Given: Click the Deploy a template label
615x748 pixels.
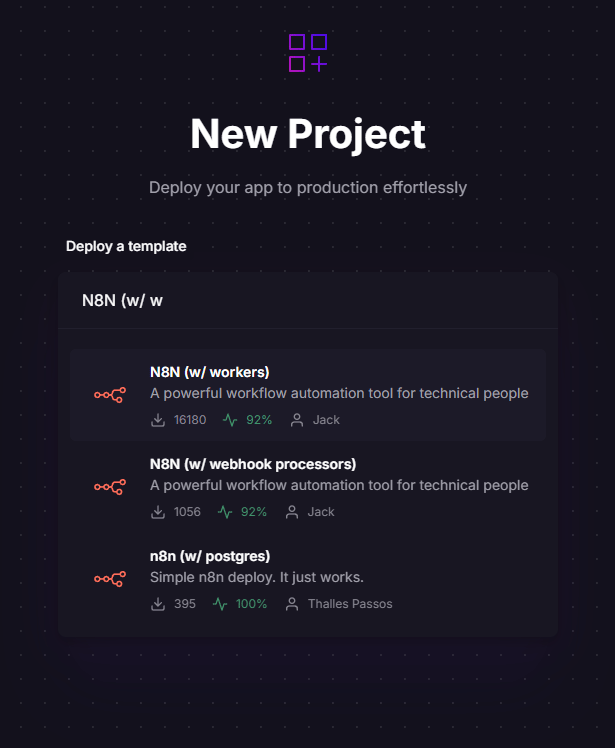Looking at the screenshot, I should coord(126,247).
